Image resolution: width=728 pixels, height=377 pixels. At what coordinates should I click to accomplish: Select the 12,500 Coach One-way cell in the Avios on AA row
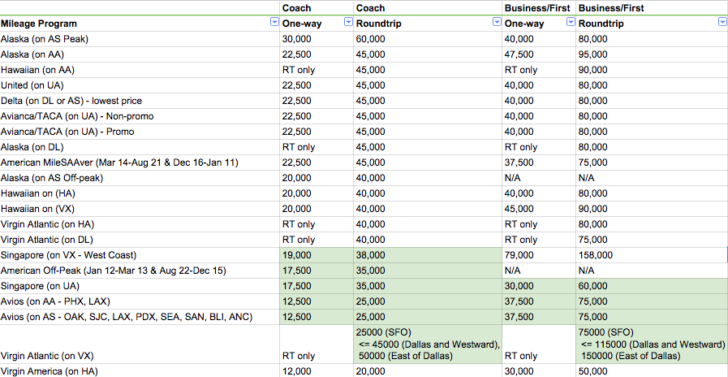tap(317, 301)
